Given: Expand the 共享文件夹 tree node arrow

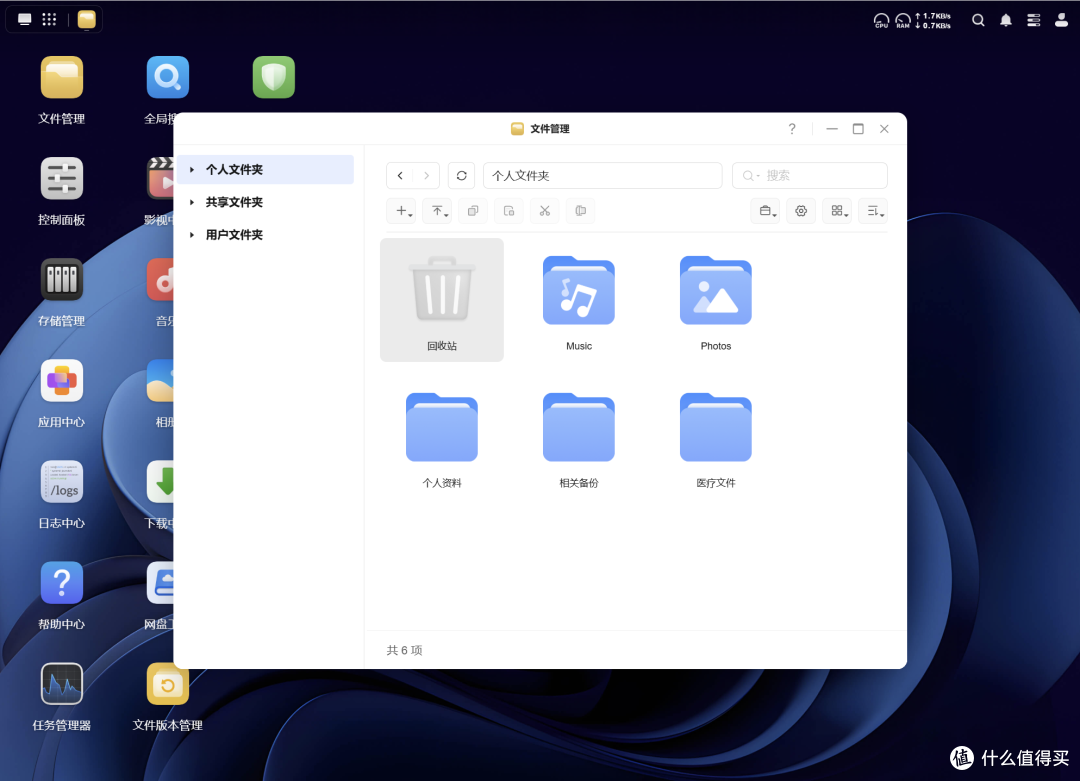Looking at the screenshot, I should pyautogui.click(x=192, y=202).
